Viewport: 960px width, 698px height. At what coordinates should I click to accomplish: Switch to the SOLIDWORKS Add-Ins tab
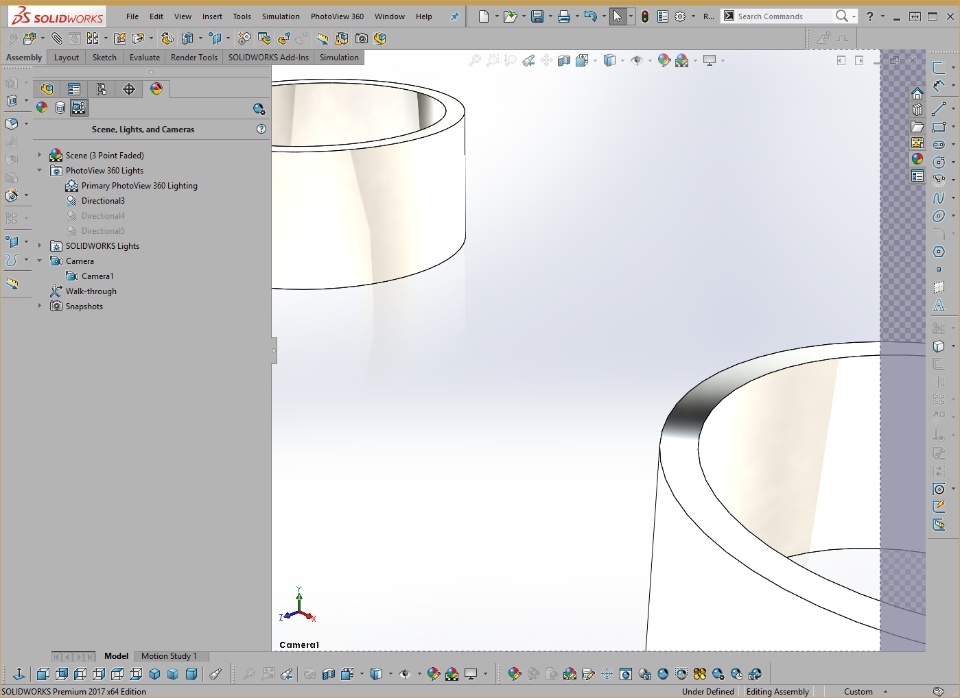coord(268,58)
